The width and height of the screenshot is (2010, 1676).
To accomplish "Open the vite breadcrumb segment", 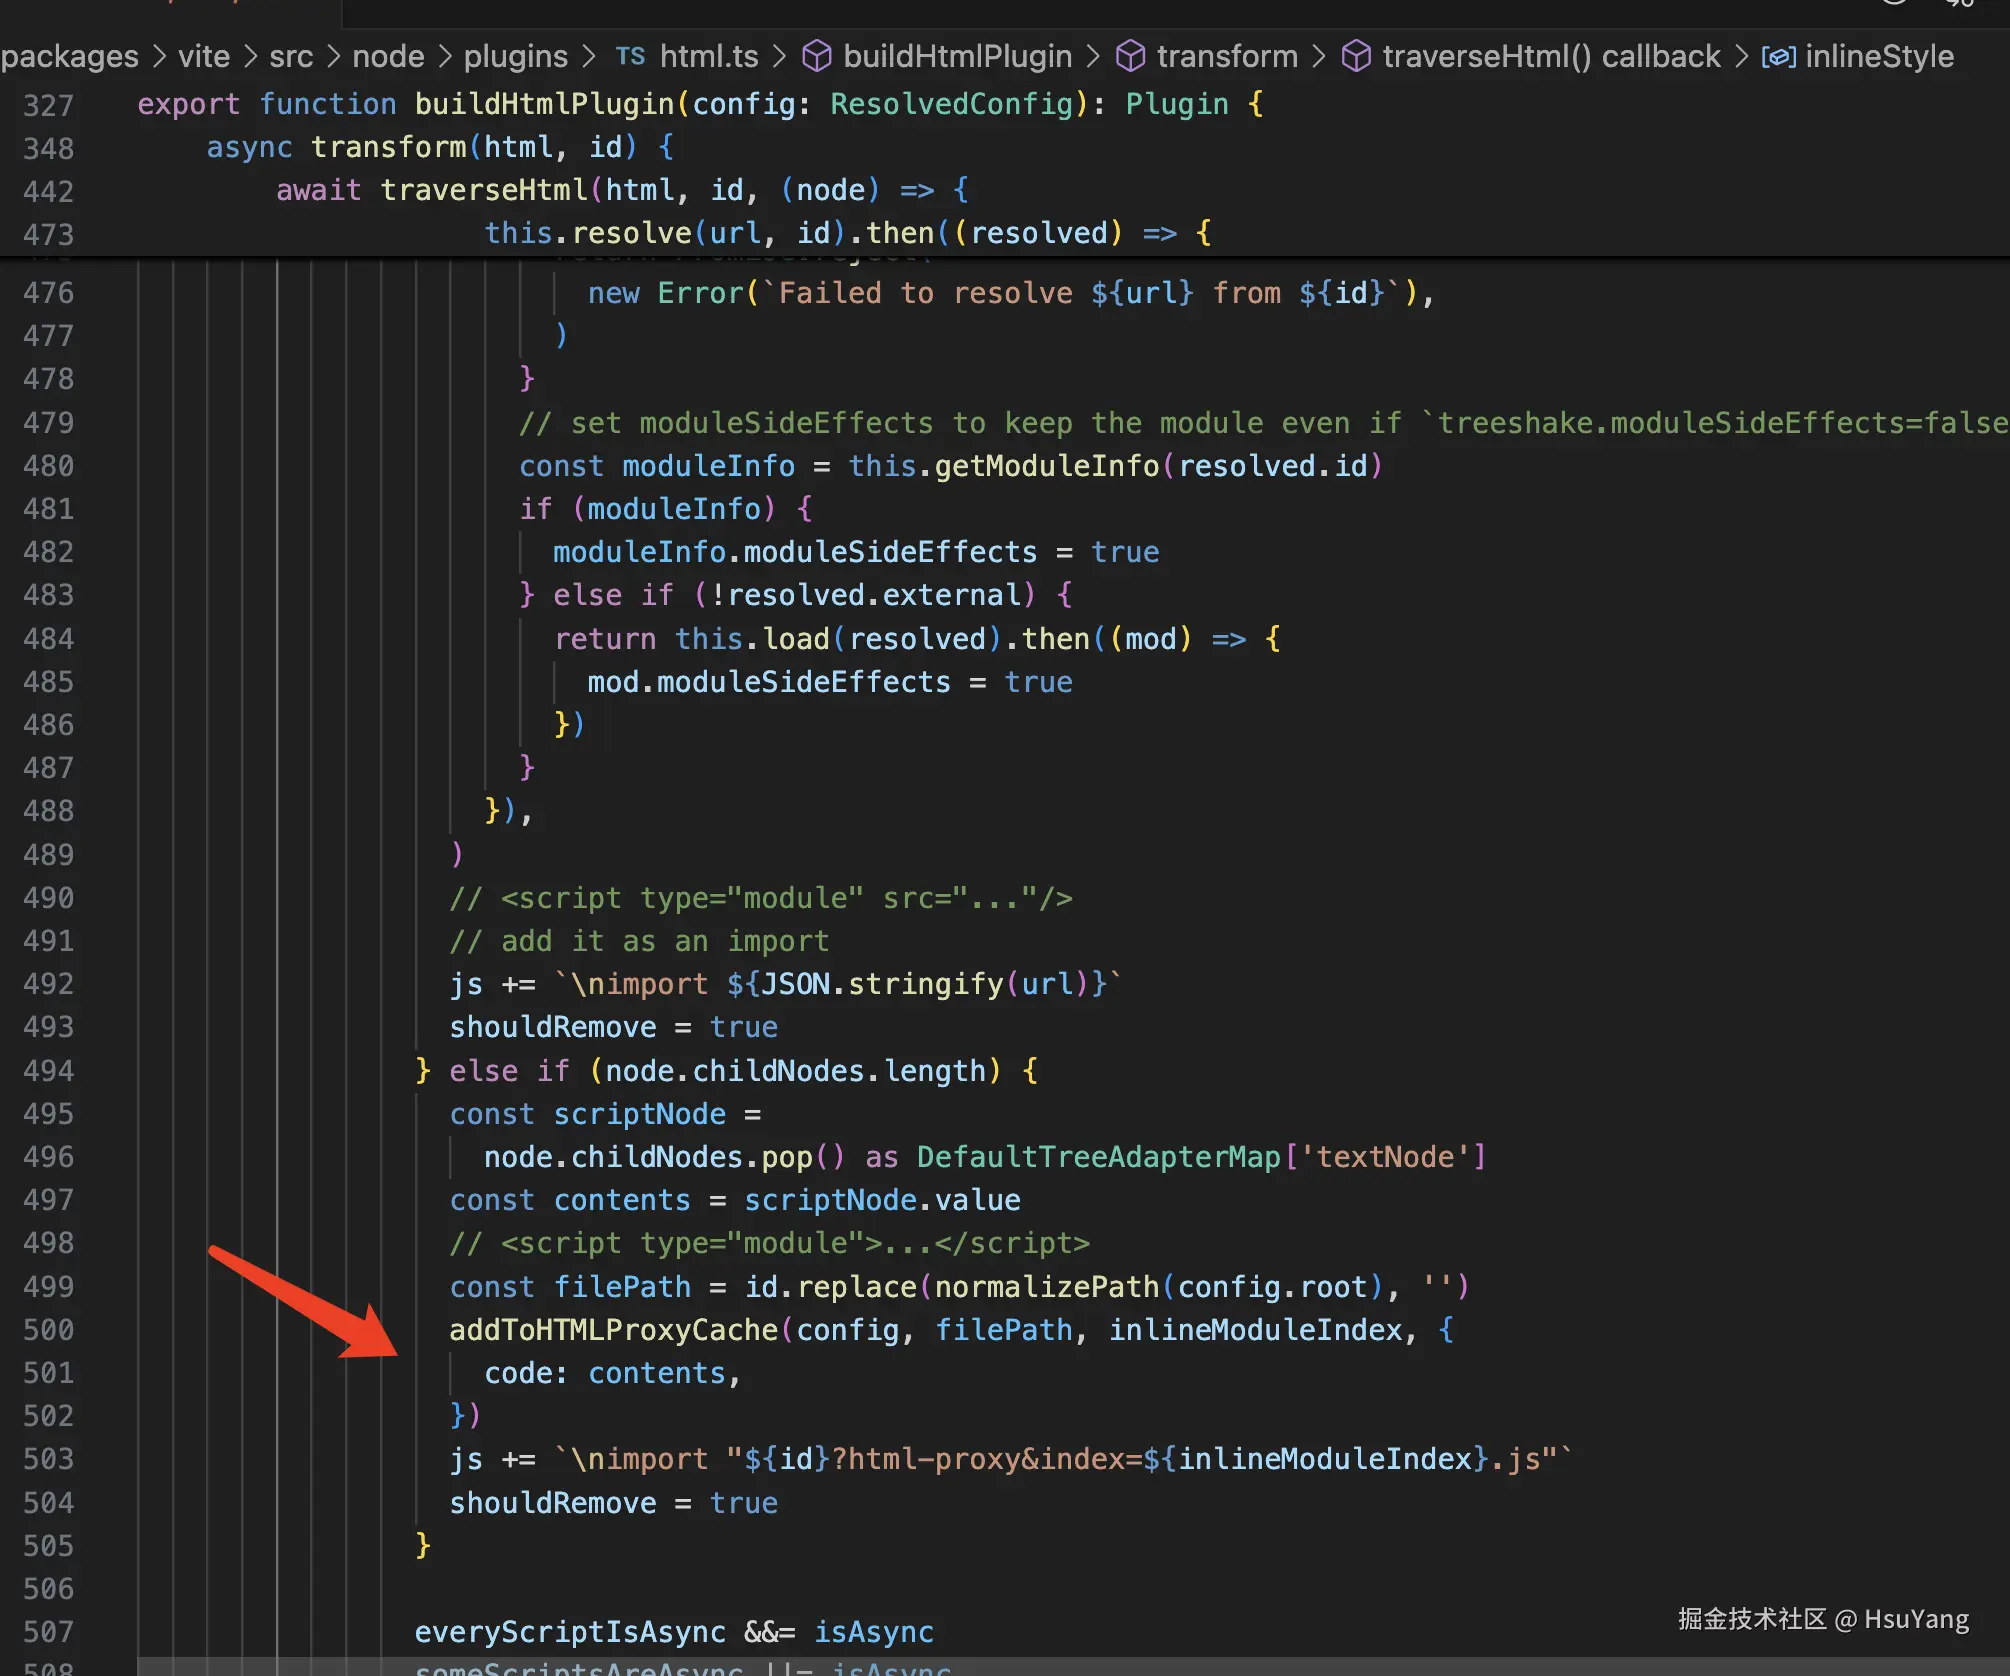I will [204, 57].
